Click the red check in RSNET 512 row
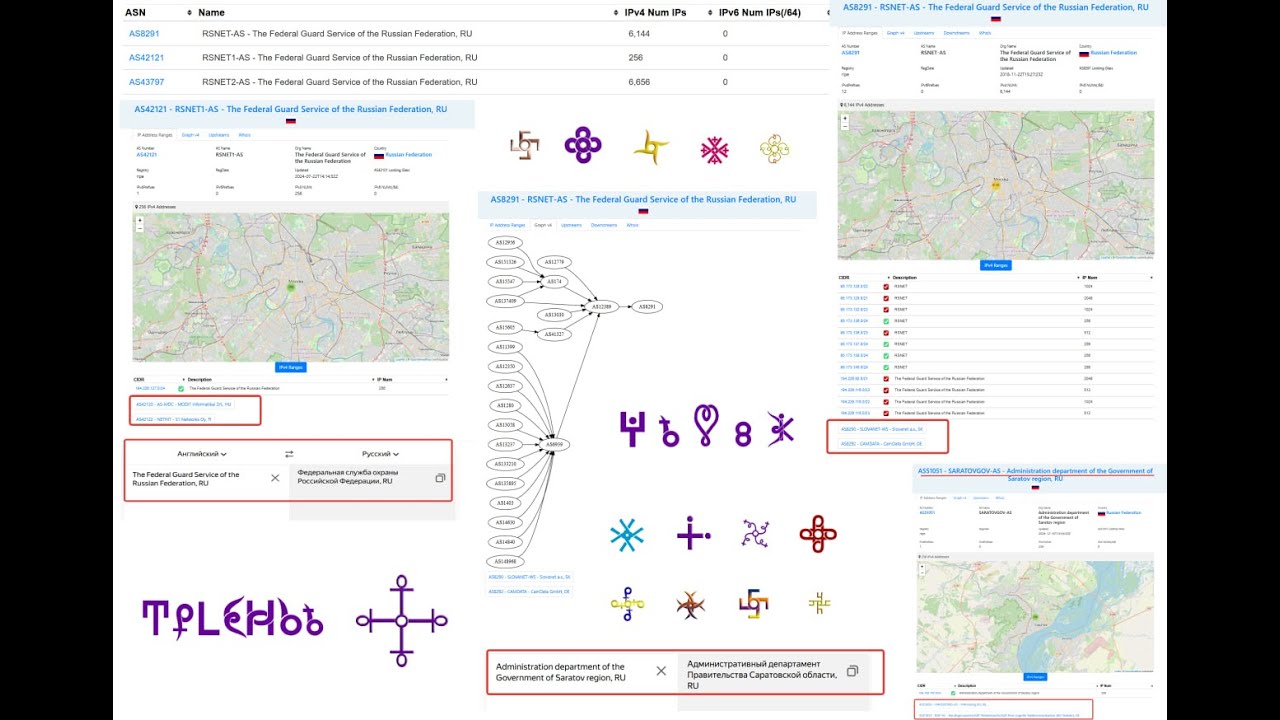 (886, 333)
